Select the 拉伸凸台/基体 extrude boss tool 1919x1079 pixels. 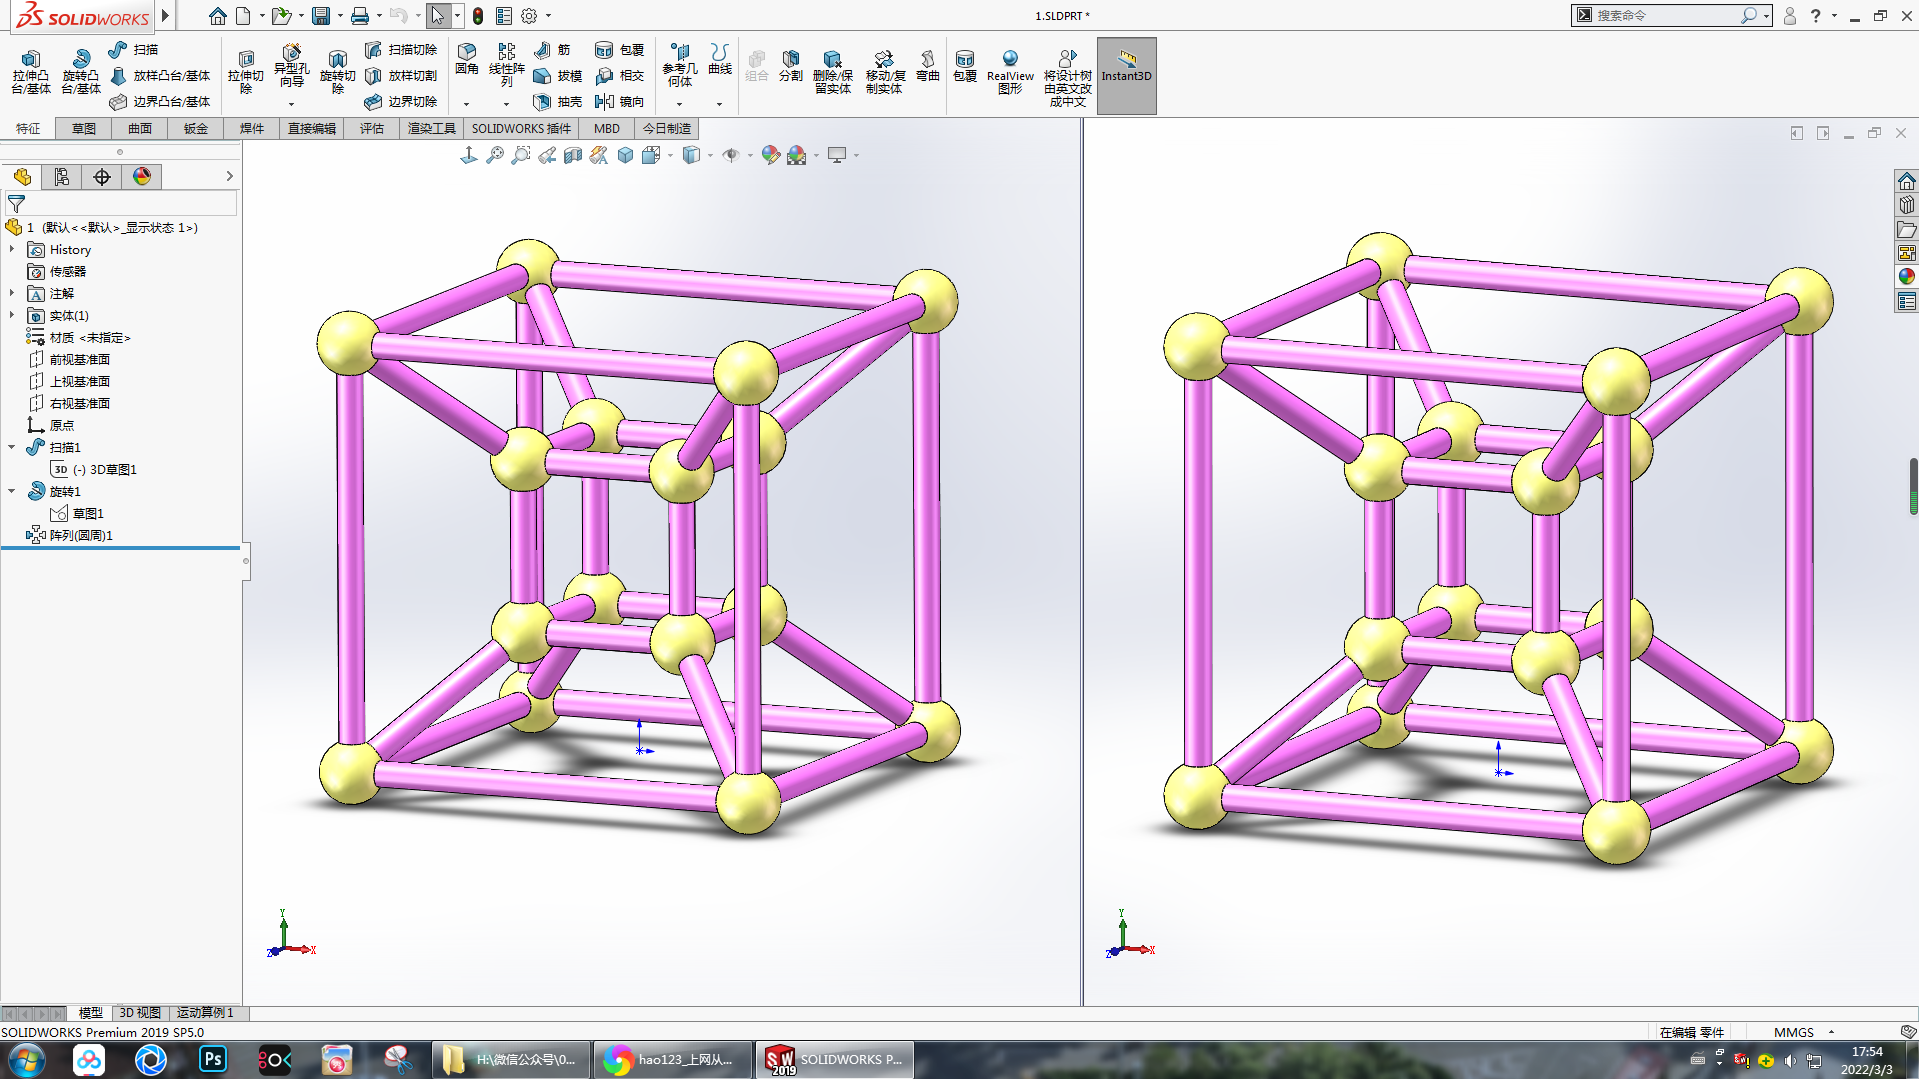tap(31, 72)
